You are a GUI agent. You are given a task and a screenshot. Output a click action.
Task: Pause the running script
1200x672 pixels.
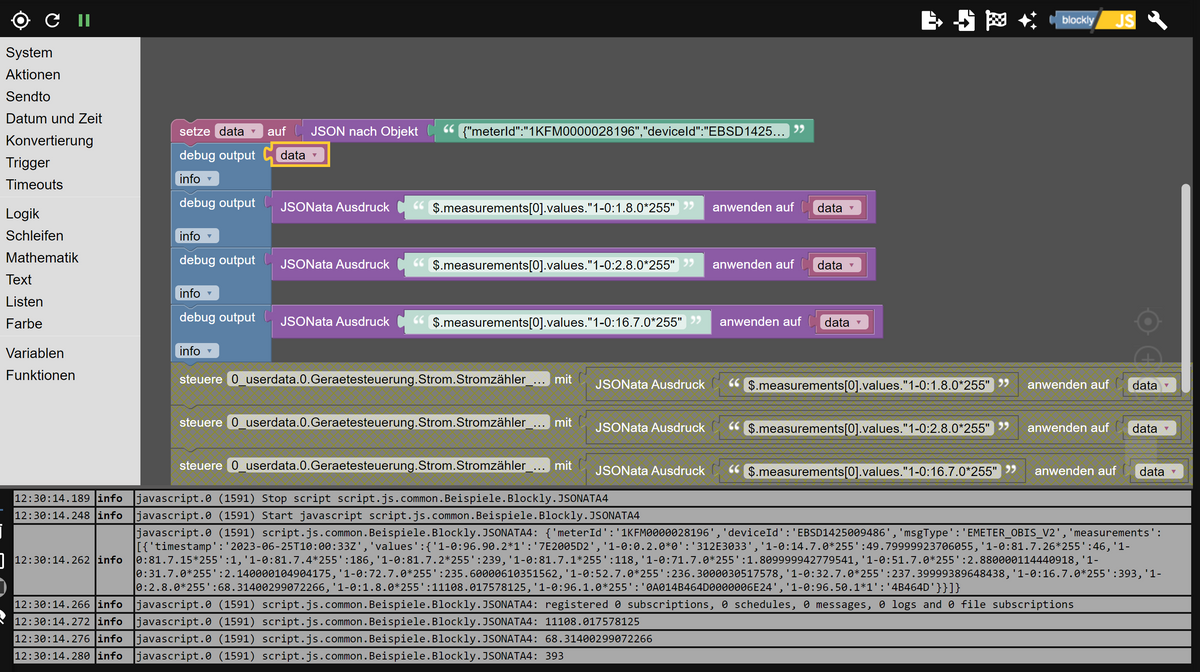pos(84,20)
